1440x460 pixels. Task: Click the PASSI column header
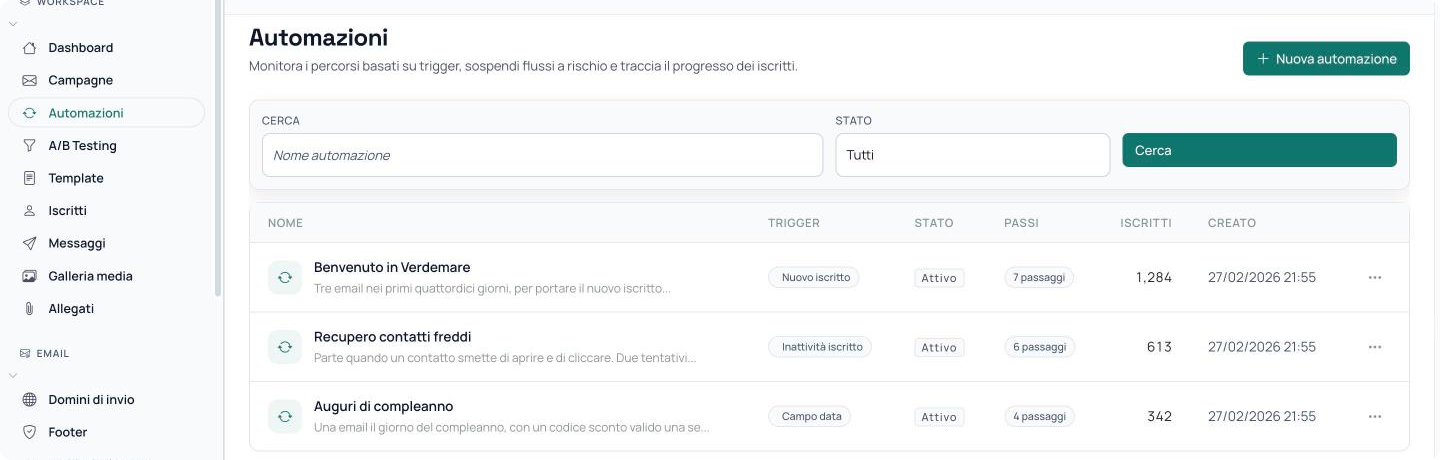point(1022,223)
